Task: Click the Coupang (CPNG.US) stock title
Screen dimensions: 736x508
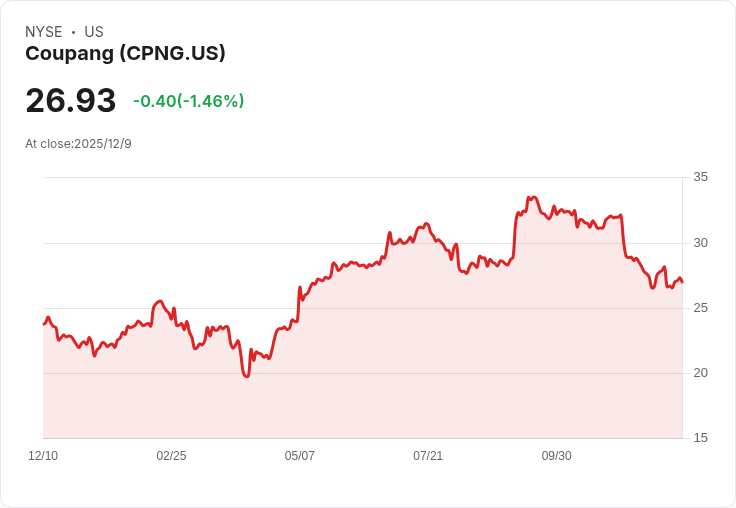Action: [125, 53]
